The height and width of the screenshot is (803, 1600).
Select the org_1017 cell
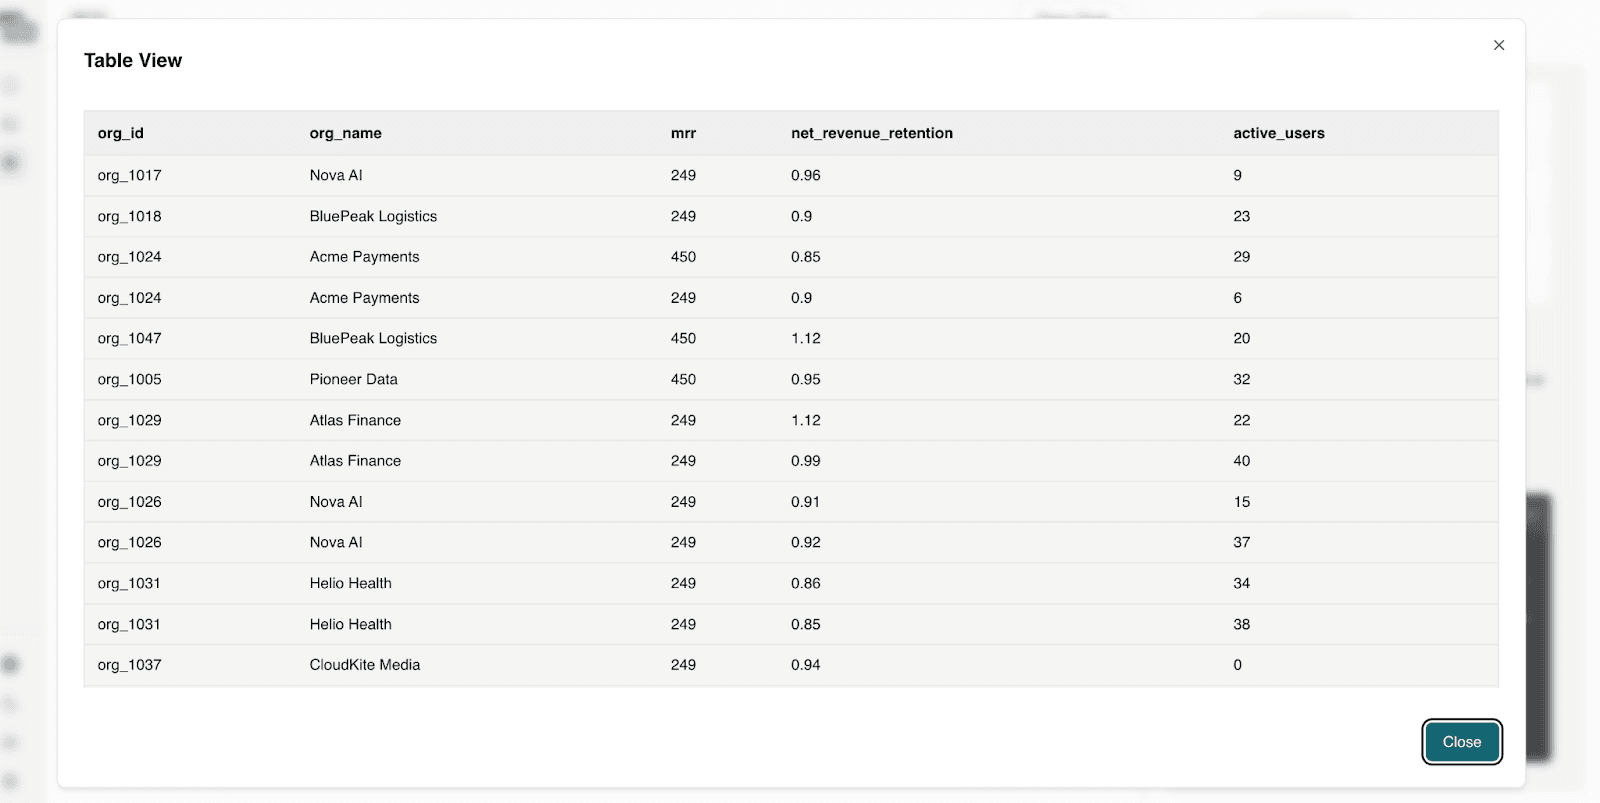tap(129, 175)
